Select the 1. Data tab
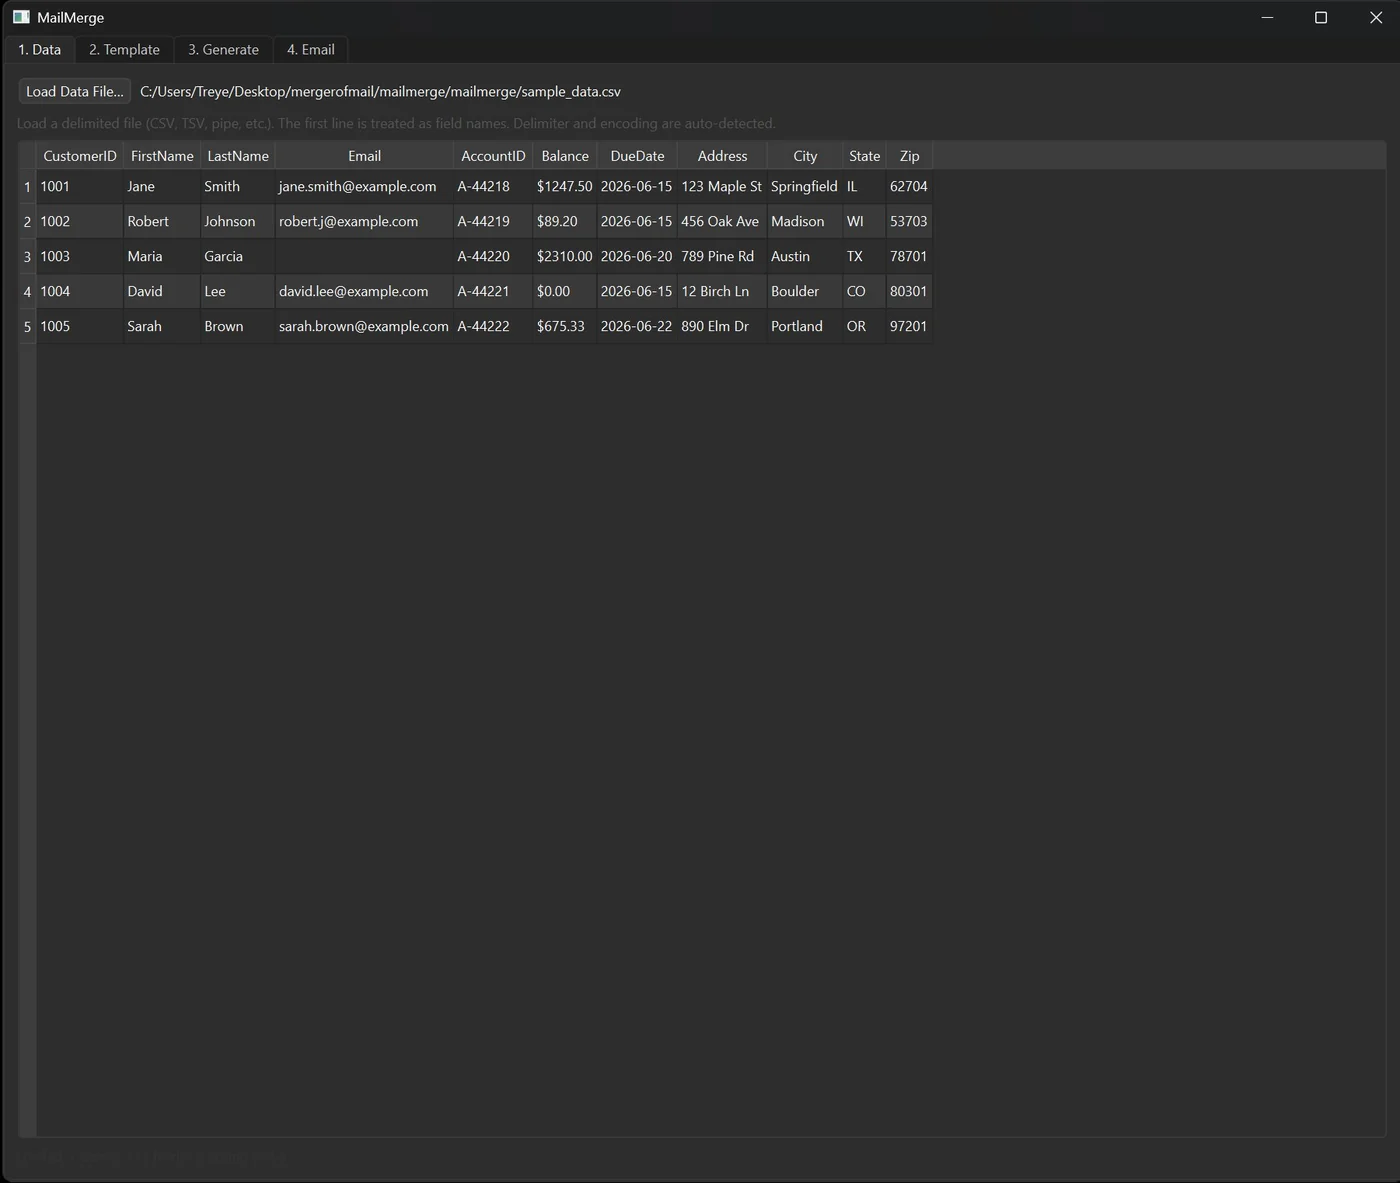This screenshot has width=1400, height=1183. click(40, 49)
